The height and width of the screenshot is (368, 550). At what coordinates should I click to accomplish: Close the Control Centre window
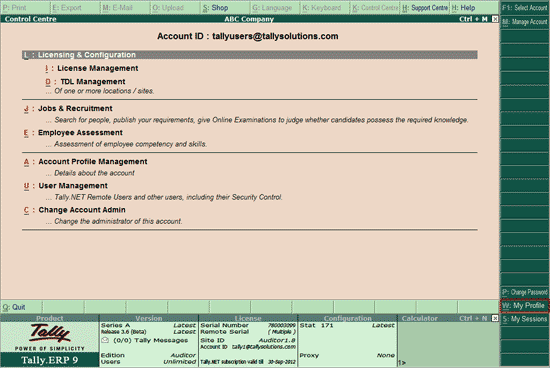pyautogui.click(x=495, y=19)
